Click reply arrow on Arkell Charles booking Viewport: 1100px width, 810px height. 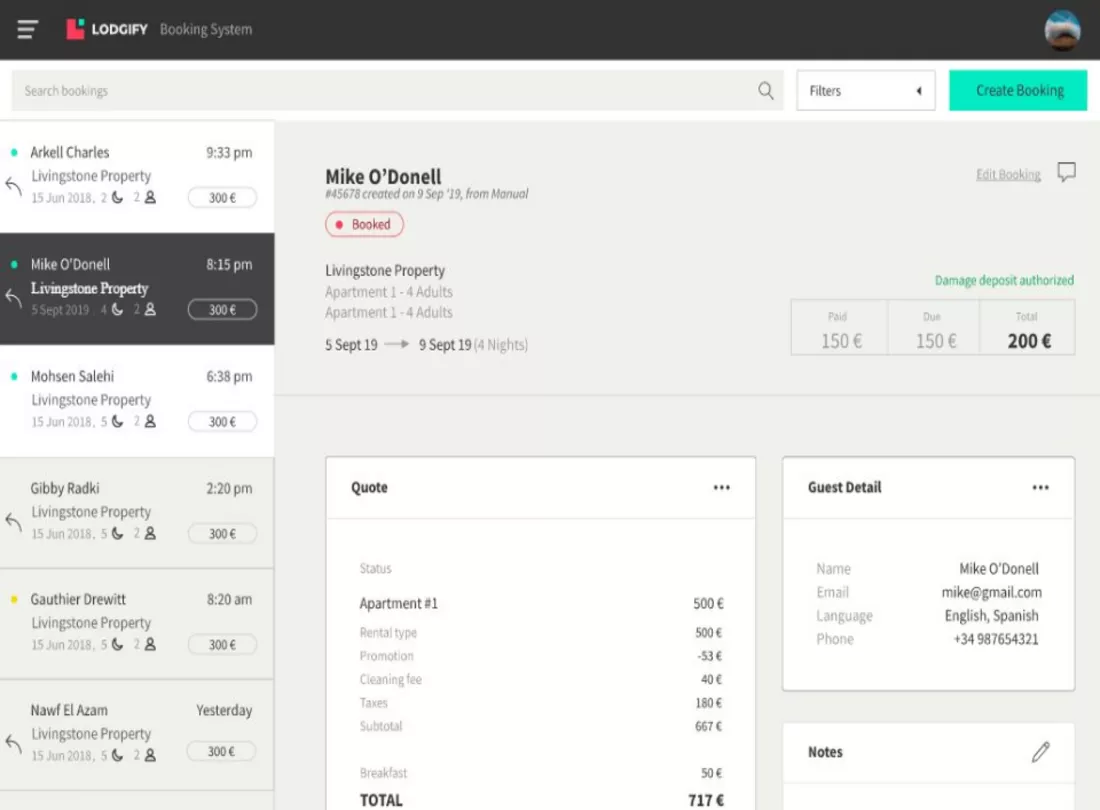click(x=13, y=186)
